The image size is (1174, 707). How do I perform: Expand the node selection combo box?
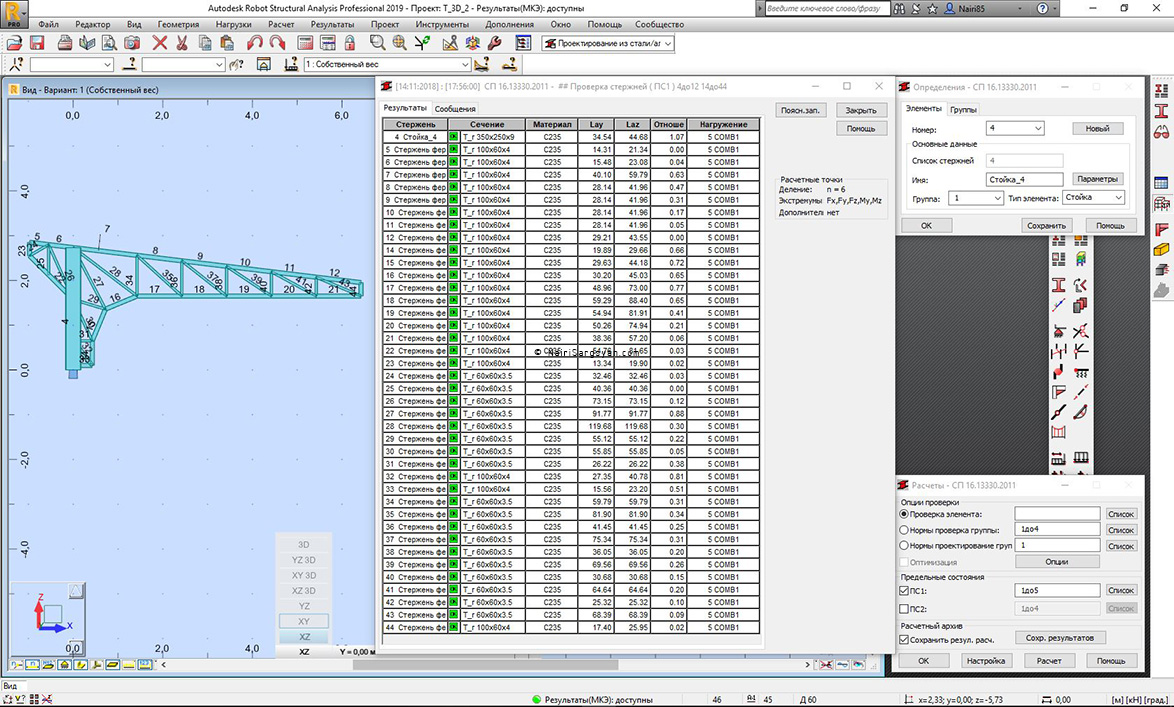click(108, 64)
